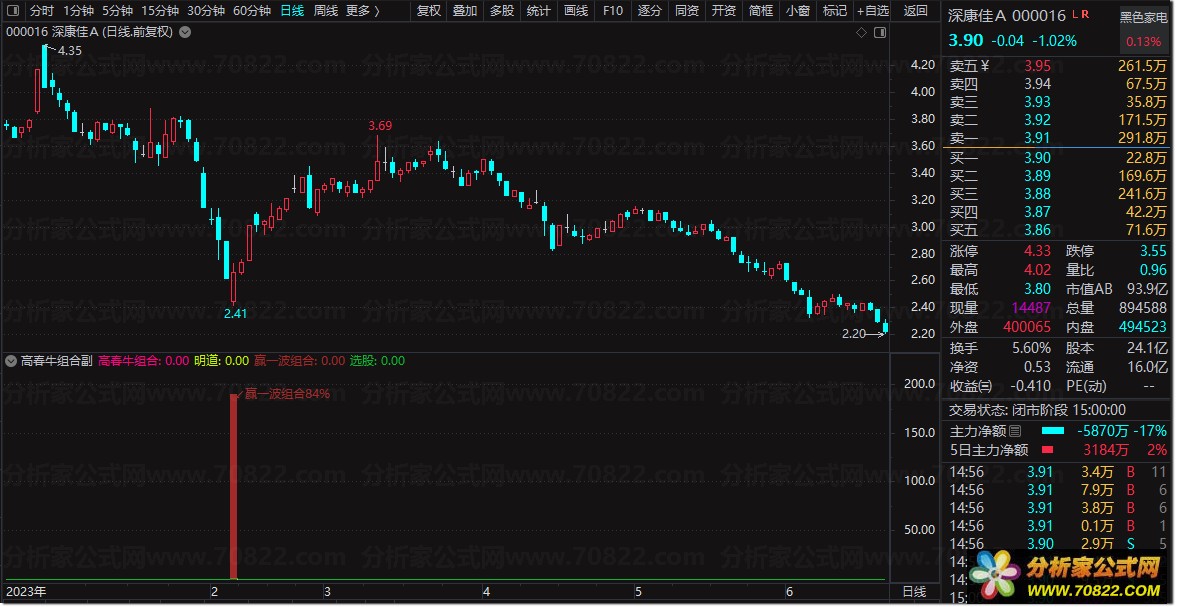Select the 周线 weekly period

326,11
